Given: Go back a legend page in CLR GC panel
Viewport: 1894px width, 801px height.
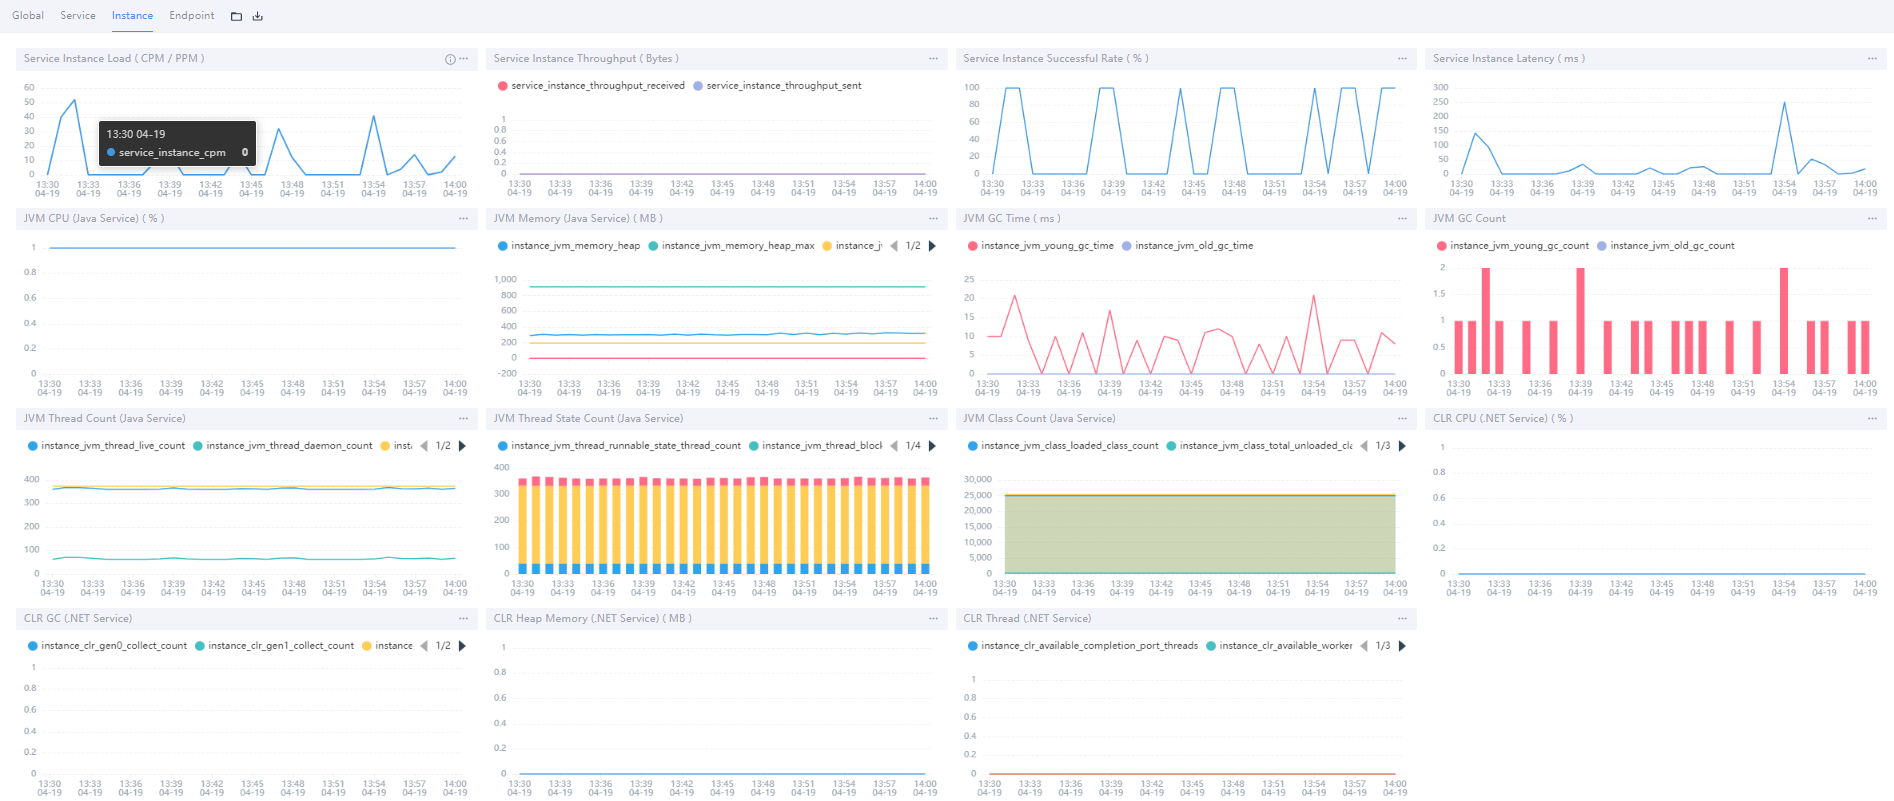Looking at the screenshot, I should 424,646.
